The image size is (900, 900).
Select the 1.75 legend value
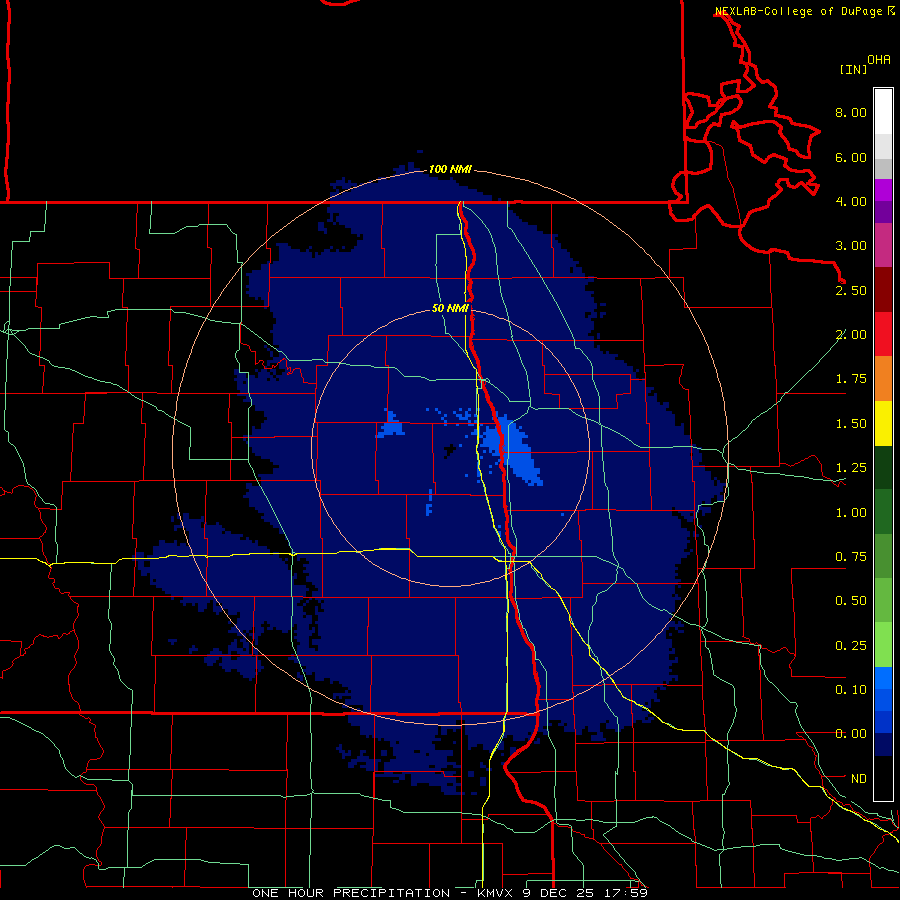pos(851,379)
